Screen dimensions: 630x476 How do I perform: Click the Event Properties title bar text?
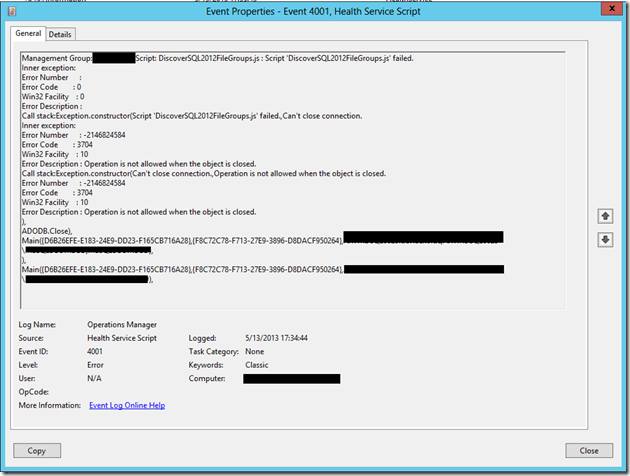(314, 9)
